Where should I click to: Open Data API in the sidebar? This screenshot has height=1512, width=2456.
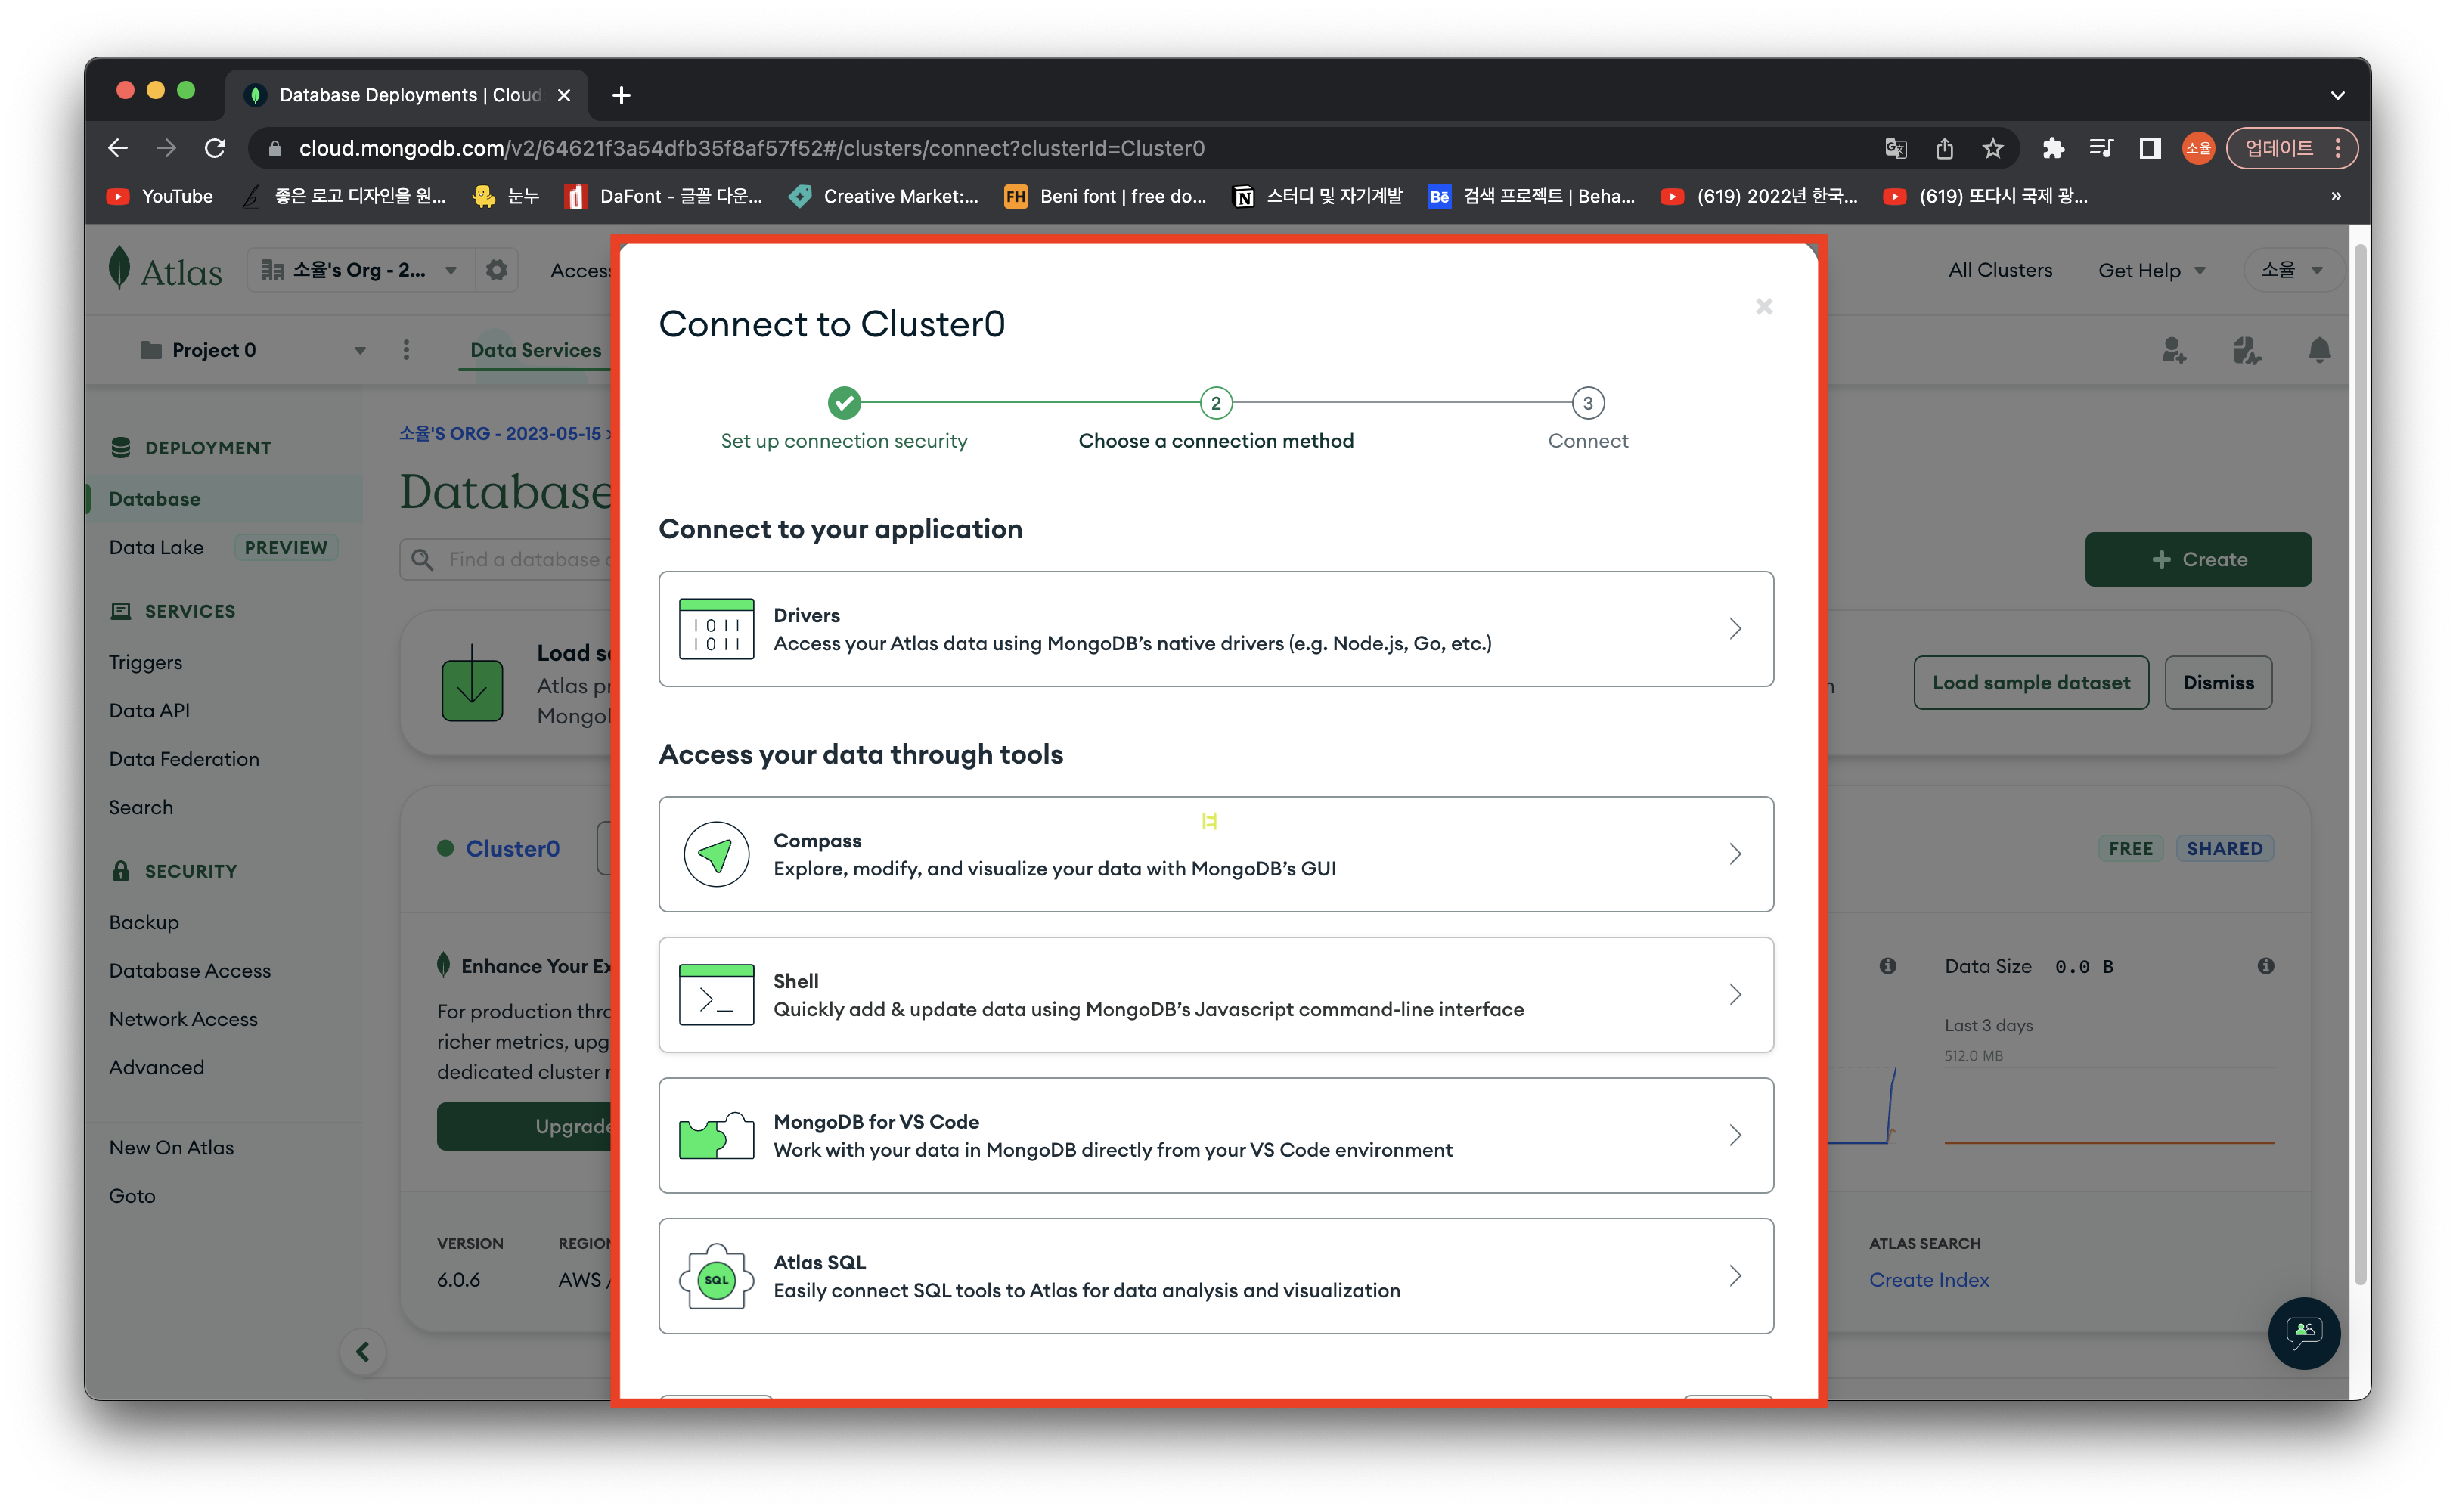[x=149, y=710]
